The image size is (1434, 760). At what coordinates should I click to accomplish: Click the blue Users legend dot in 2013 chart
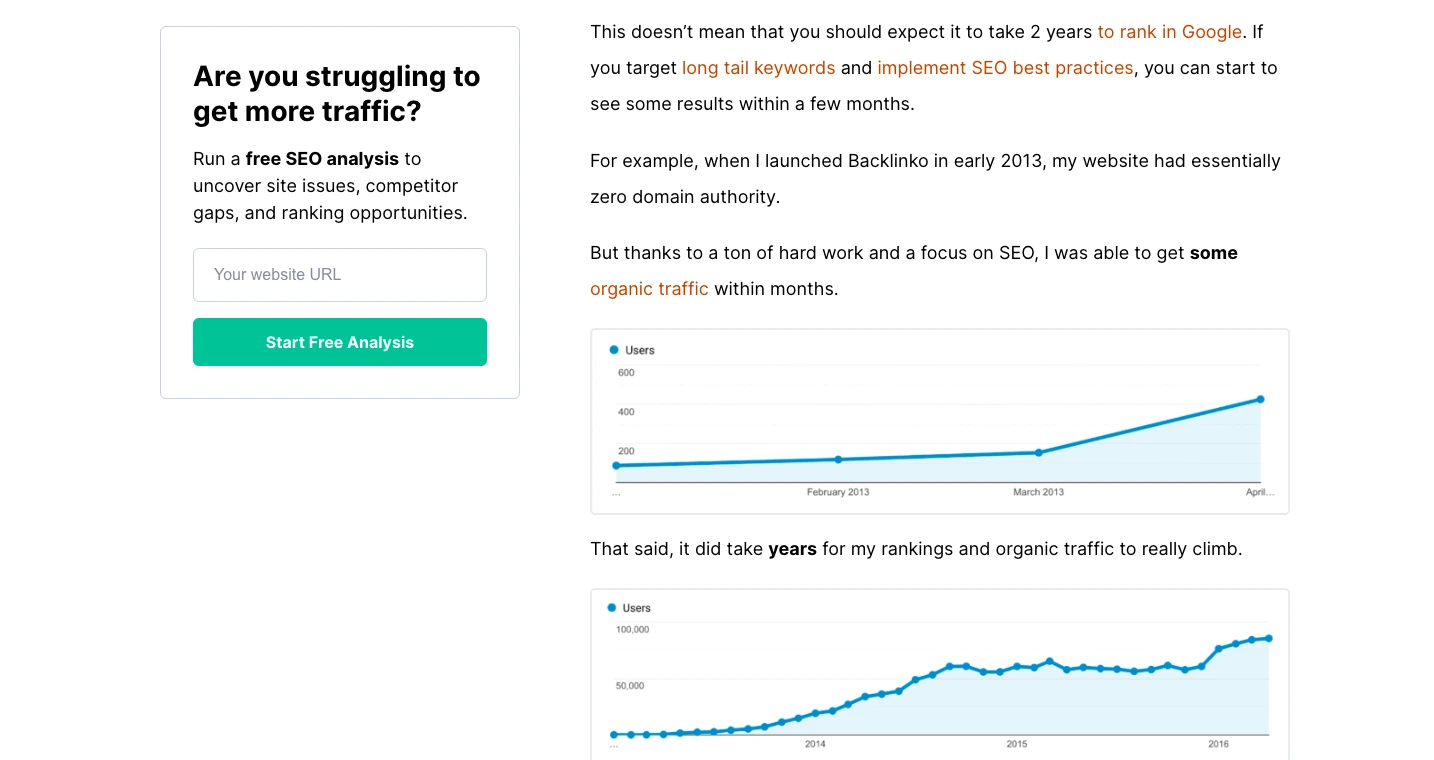pyautogui.click(x=614, y=350)
